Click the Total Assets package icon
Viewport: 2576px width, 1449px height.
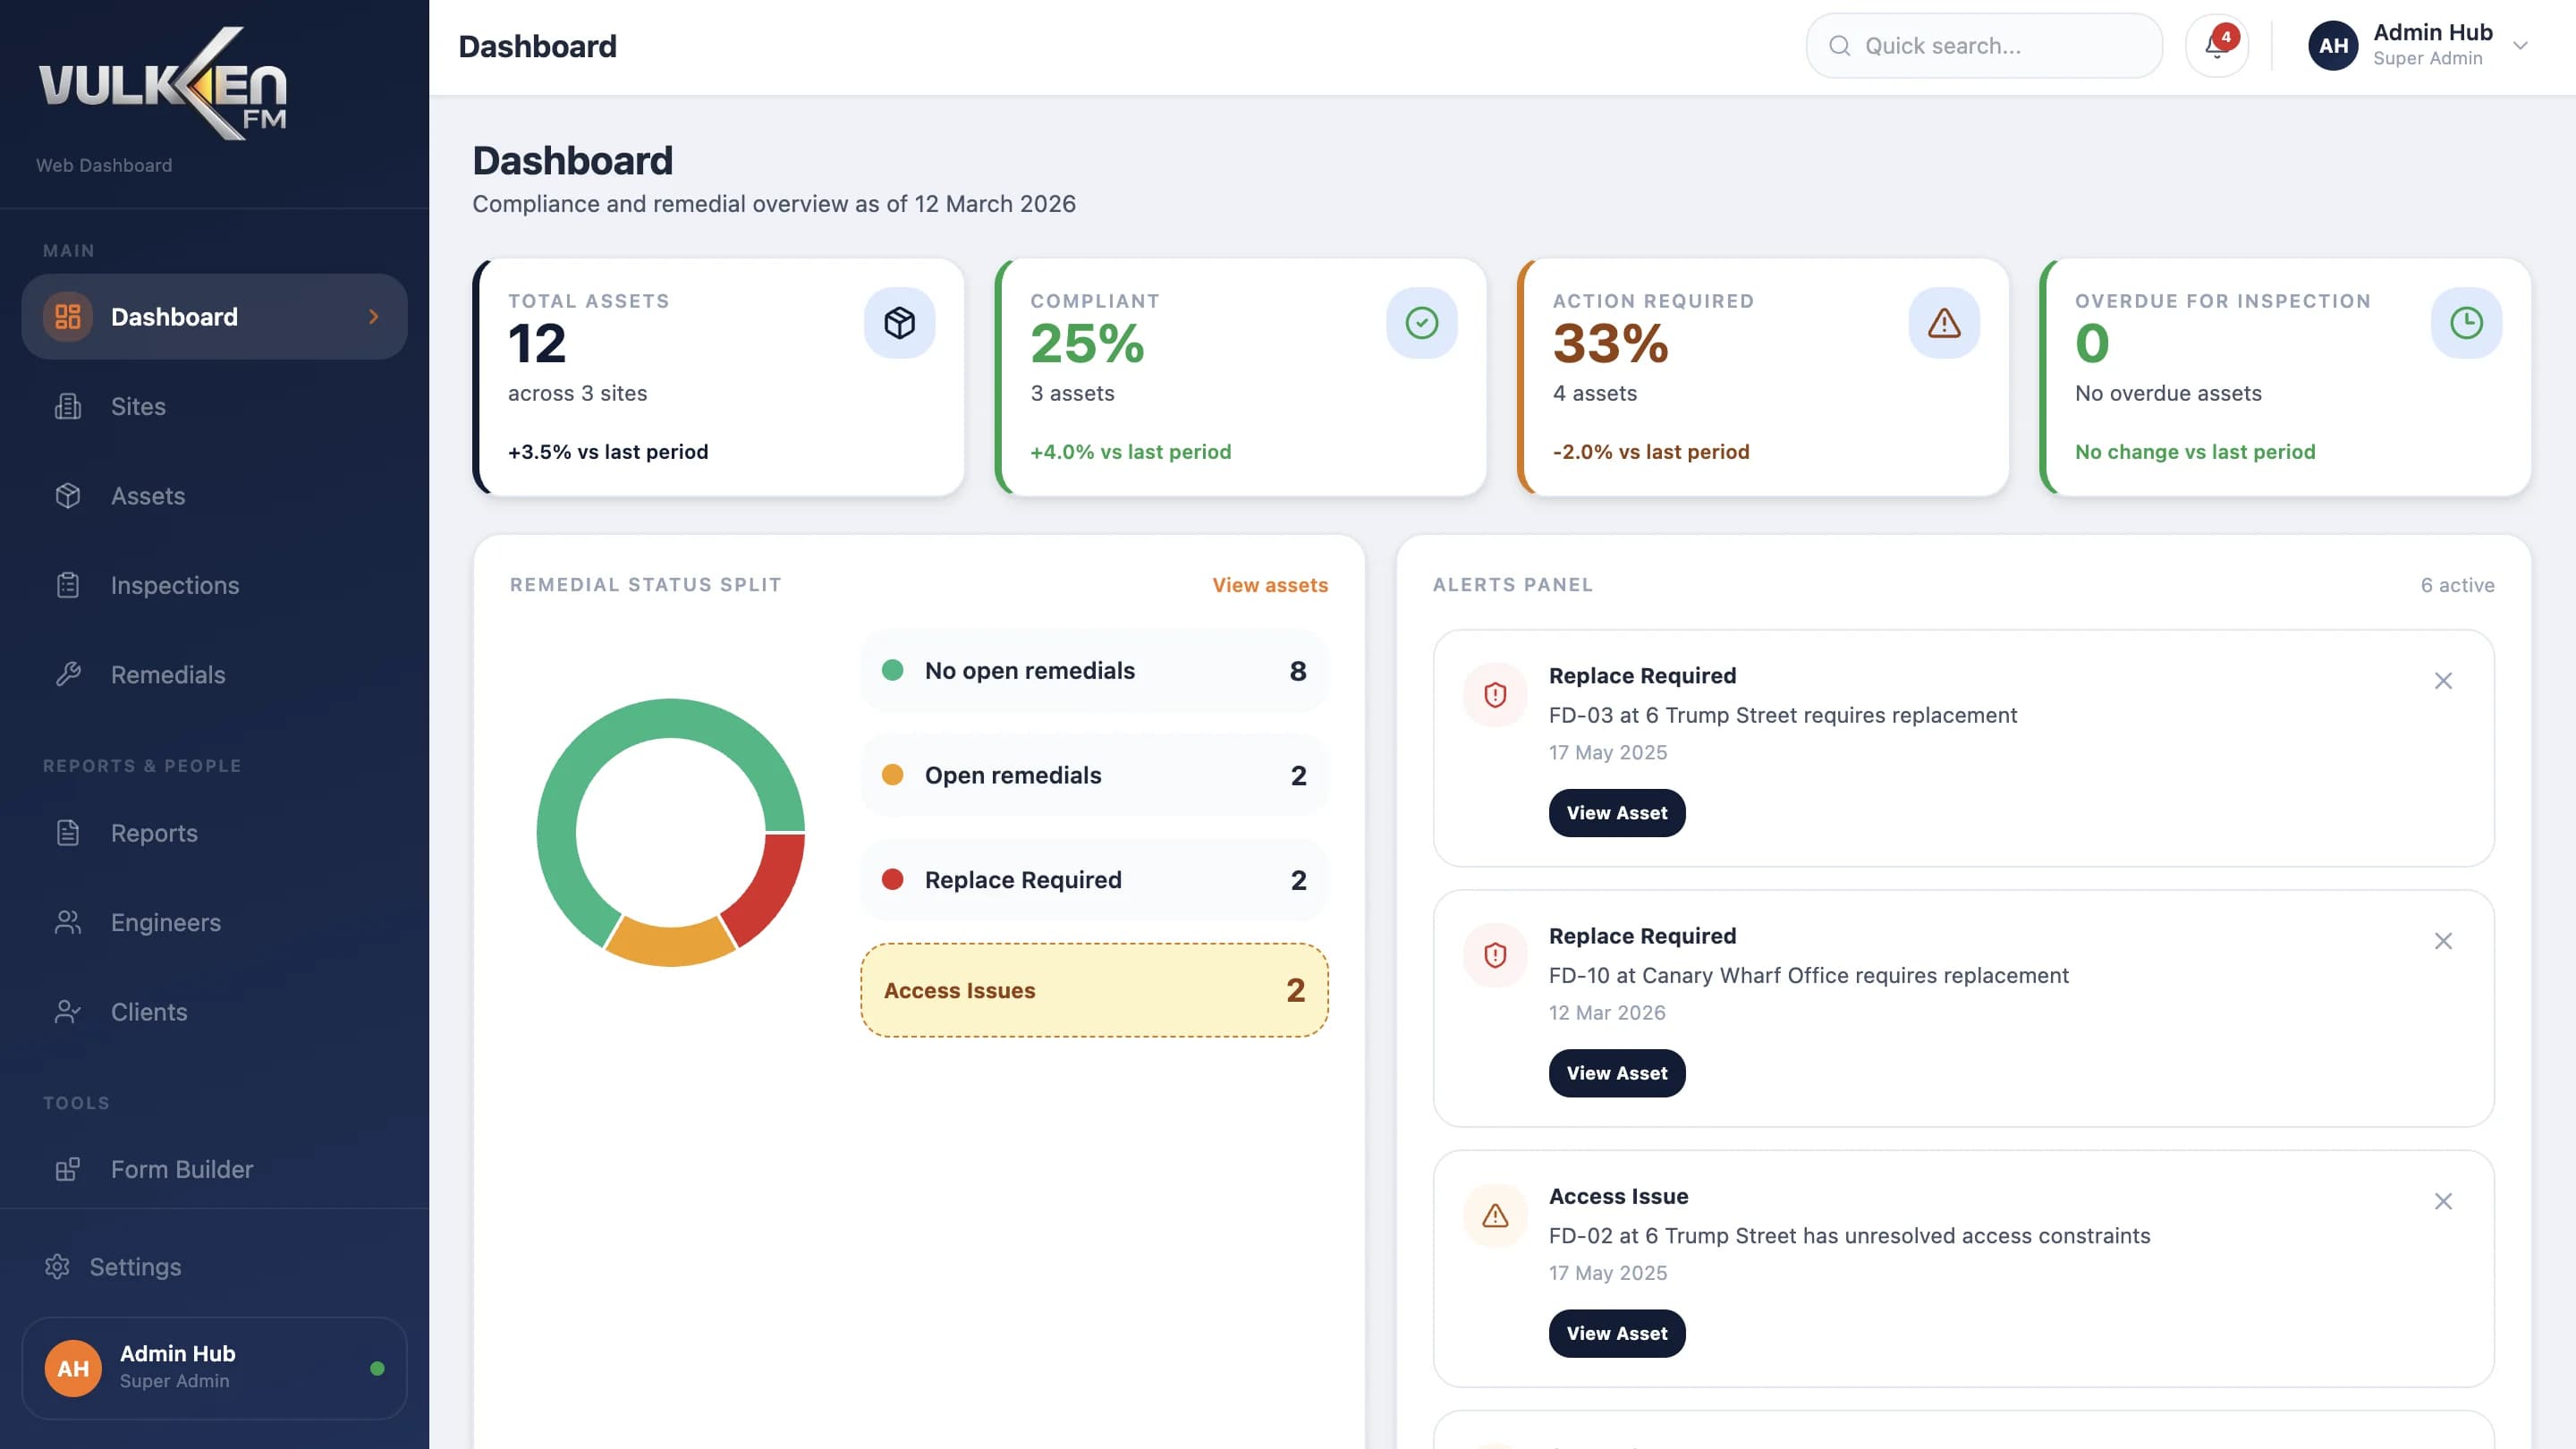click(899, 322)
